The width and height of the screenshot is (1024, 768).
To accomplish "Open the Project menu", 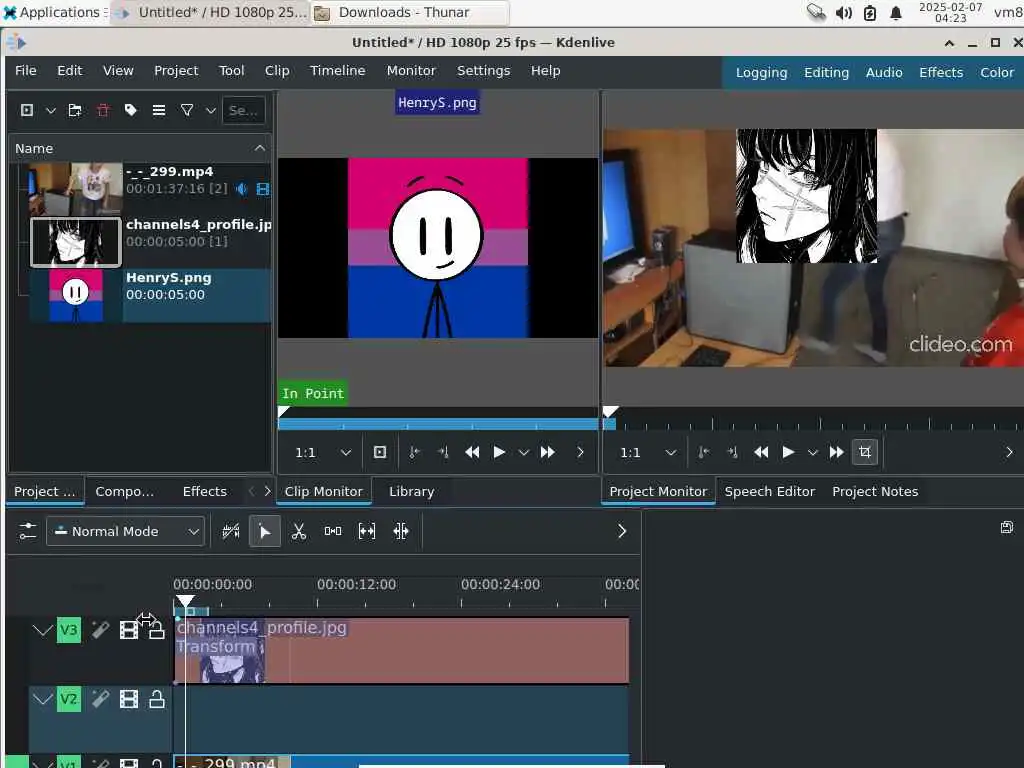I will point(176,71).
